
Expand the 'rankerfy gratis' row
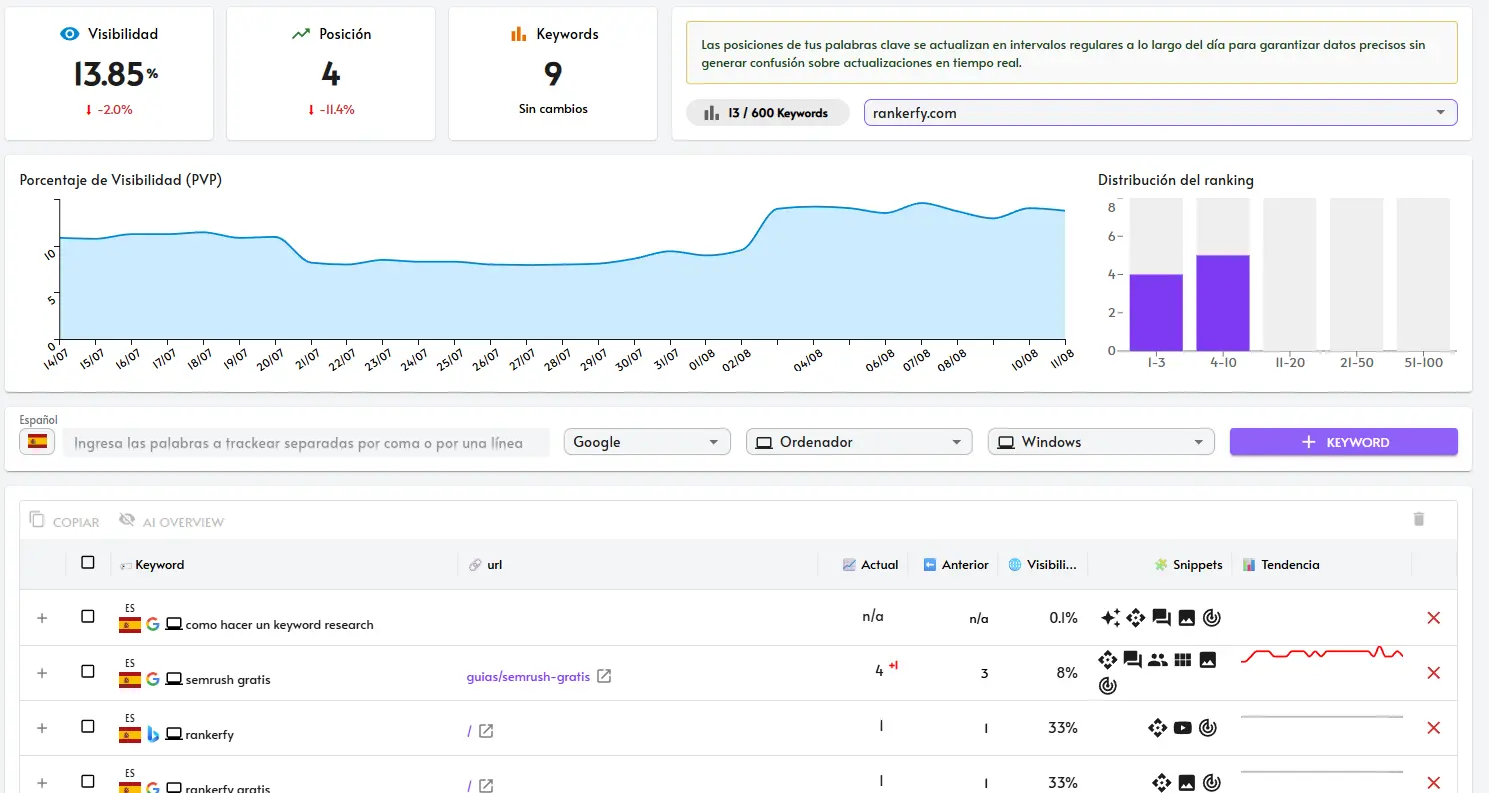coord(42,783)
